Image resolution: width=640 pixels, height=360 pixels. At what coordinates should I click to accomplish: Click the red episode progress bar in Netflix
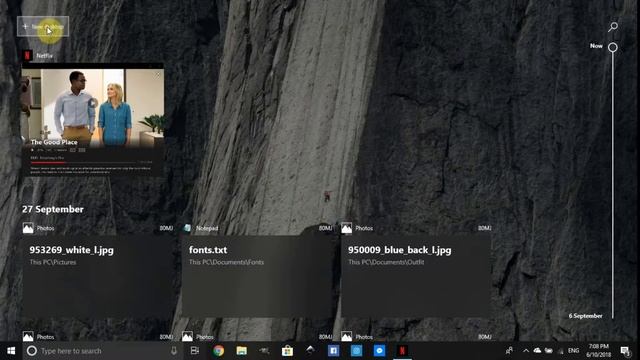(x=48, y=162)
